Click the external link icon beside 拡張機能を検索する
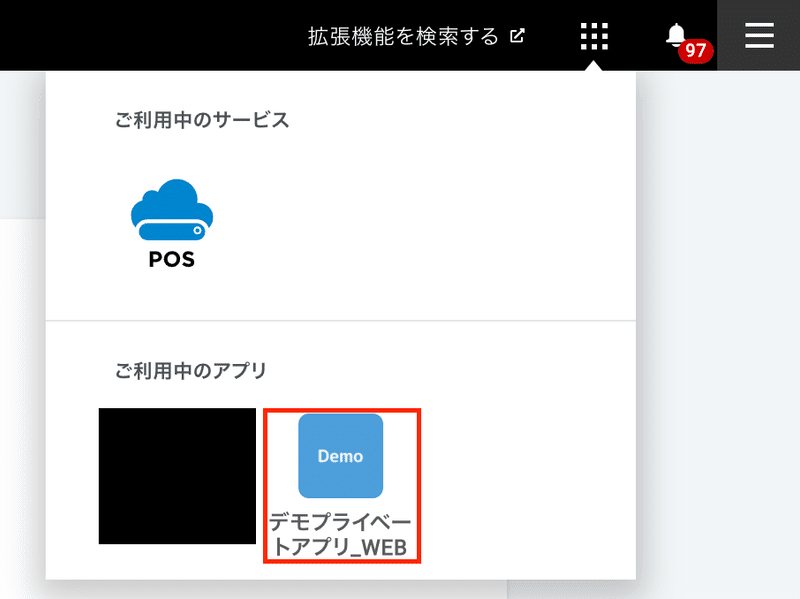The height and width of the screenshot is (599, 800). coord(517,36)
